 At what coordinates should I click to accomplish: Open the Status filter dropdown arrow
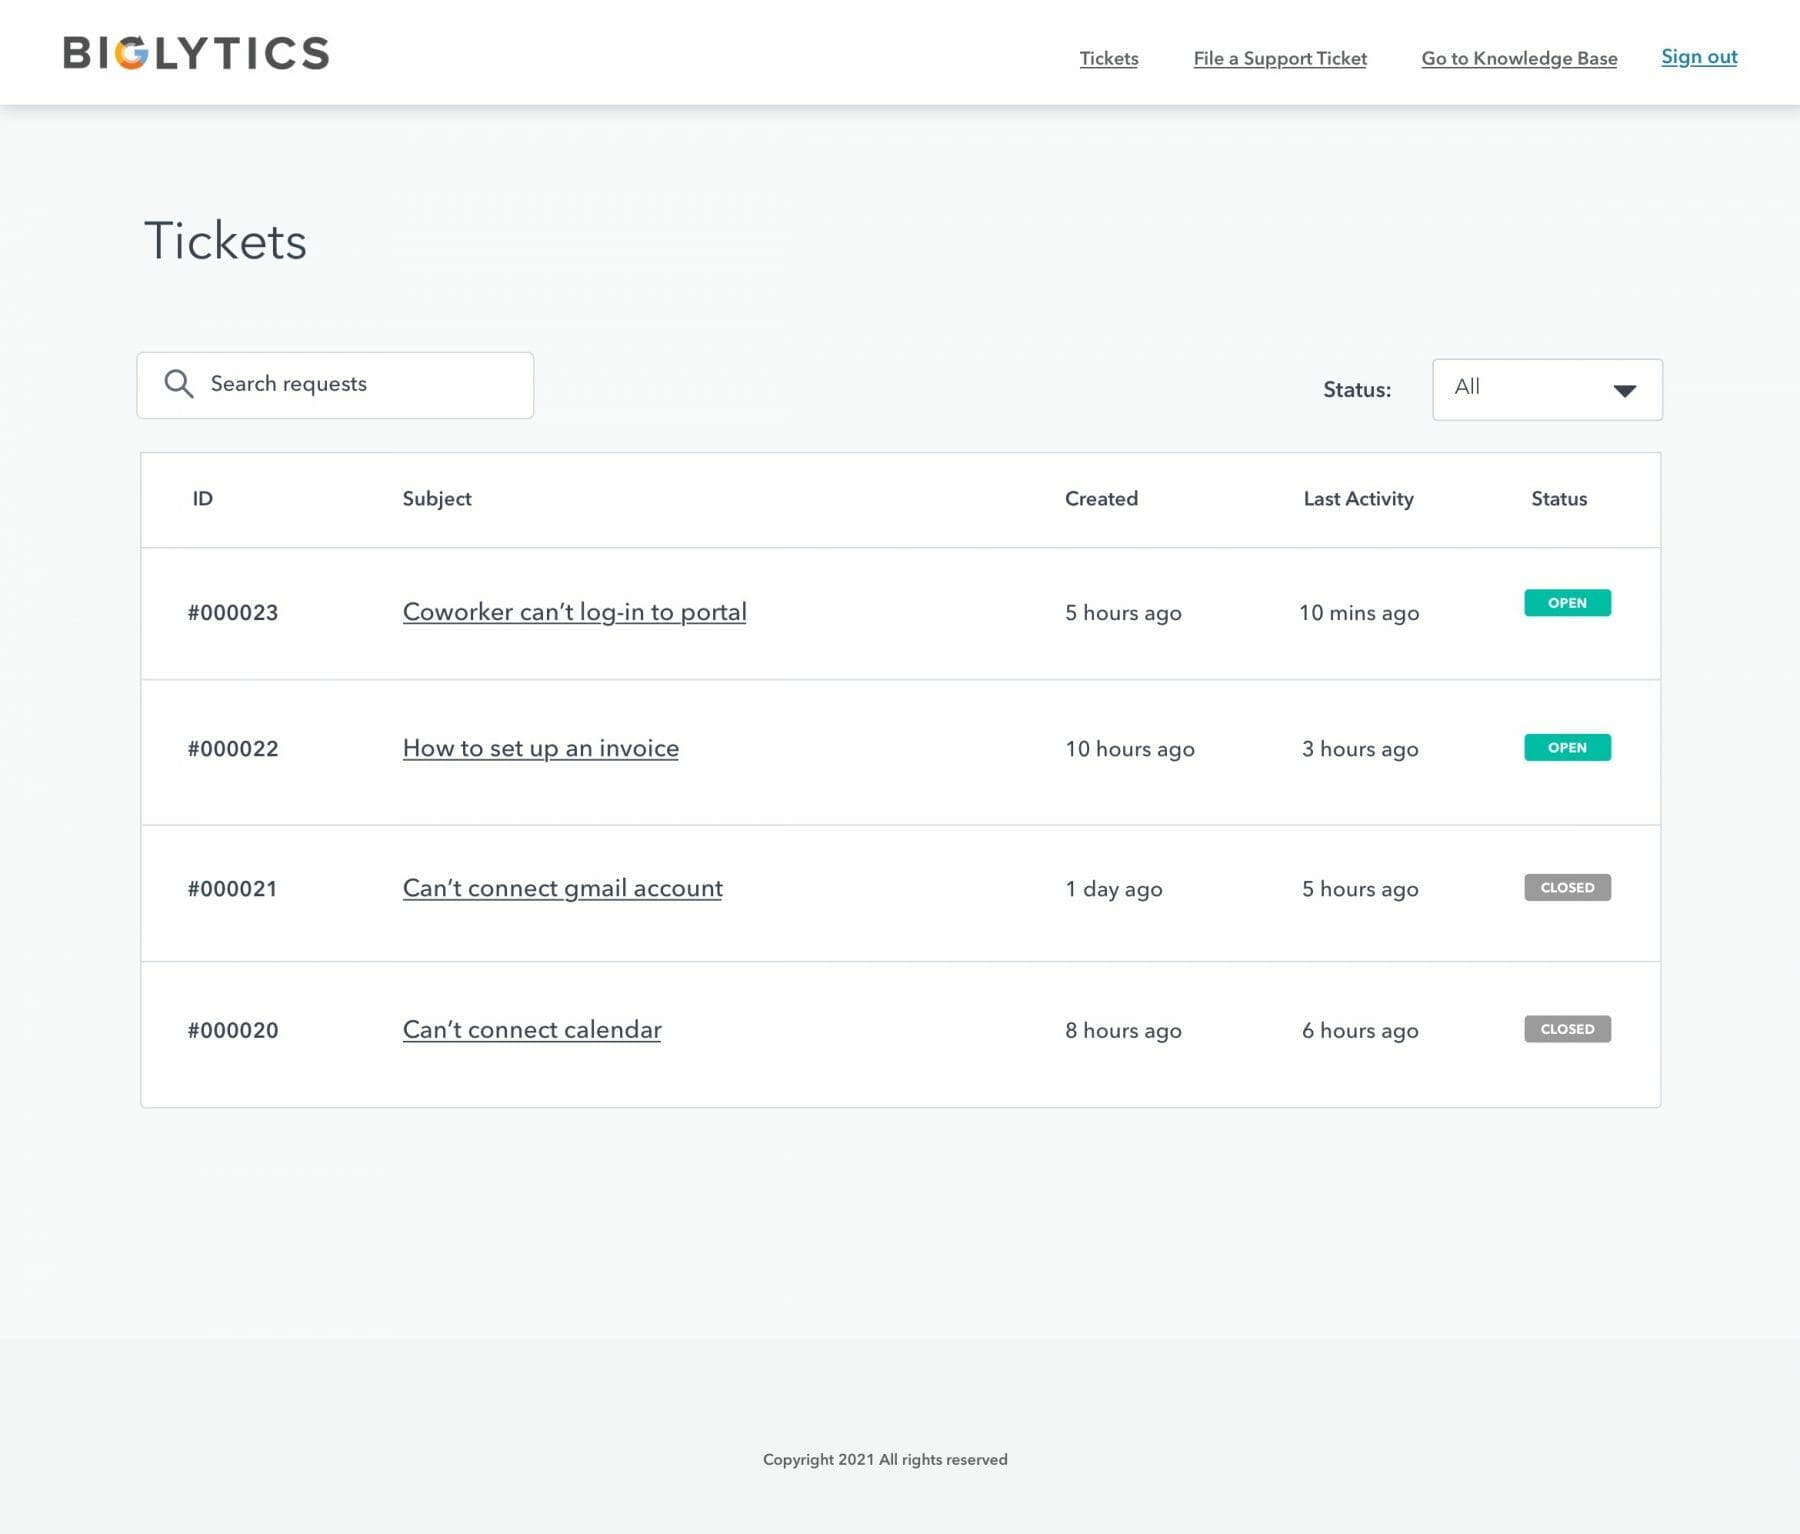coord(1624,390)
